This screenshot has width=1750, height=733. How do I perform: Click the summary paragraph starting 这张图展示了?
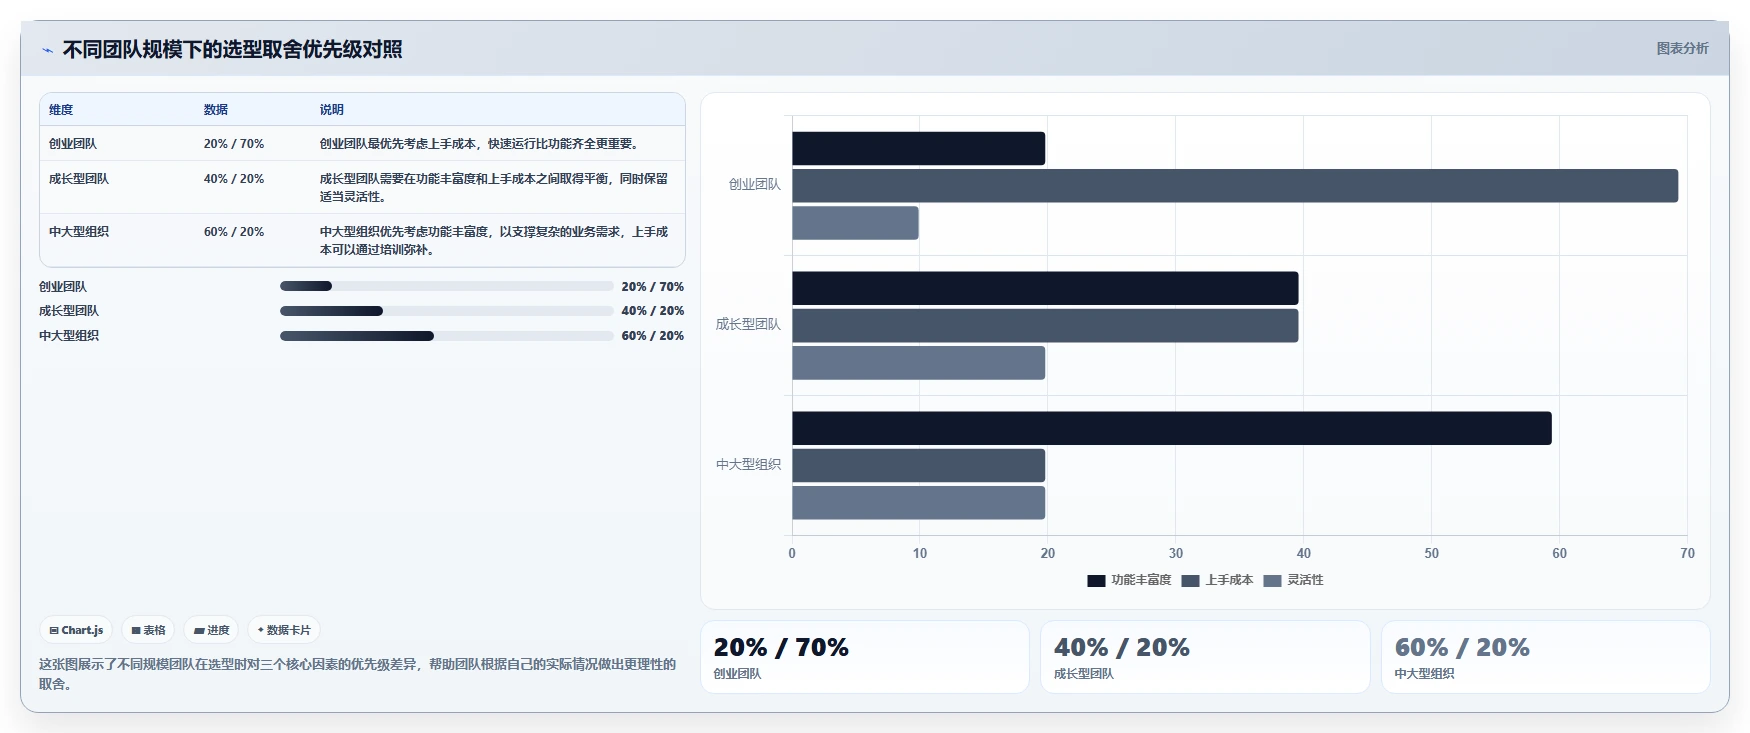click(357, 674)
